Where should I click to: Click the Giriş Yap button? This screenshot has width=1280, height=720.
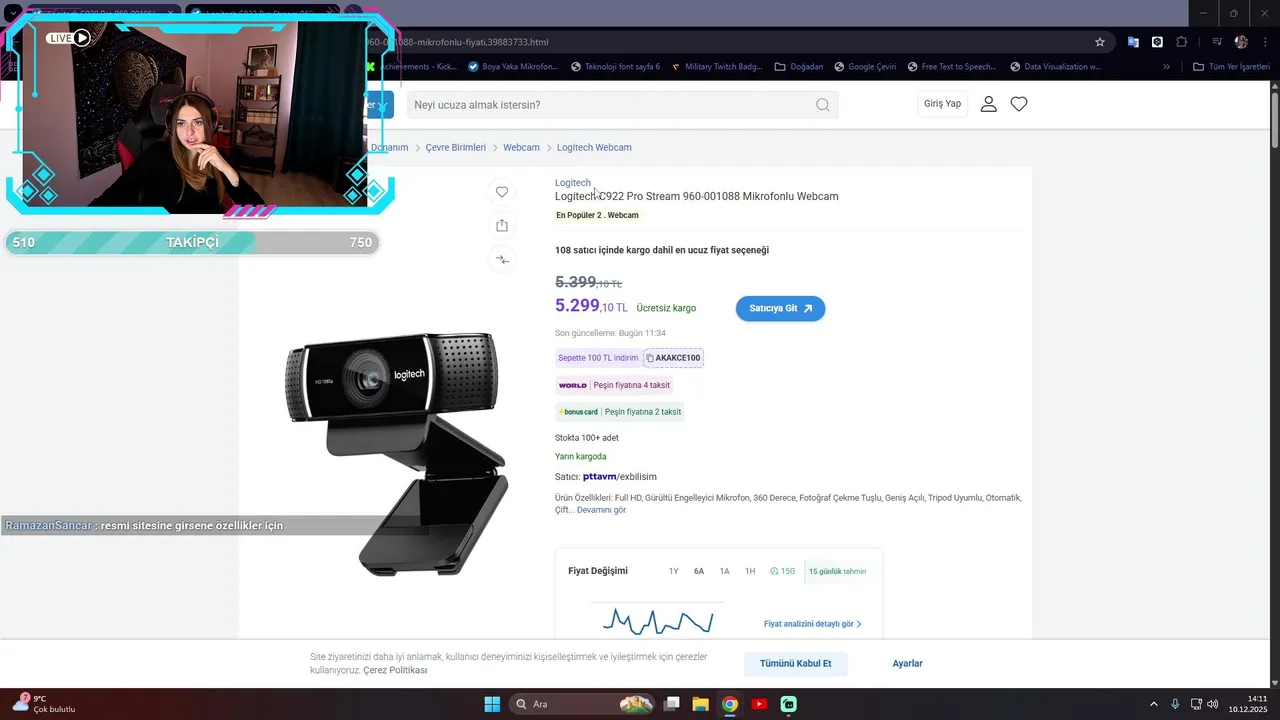942,104
